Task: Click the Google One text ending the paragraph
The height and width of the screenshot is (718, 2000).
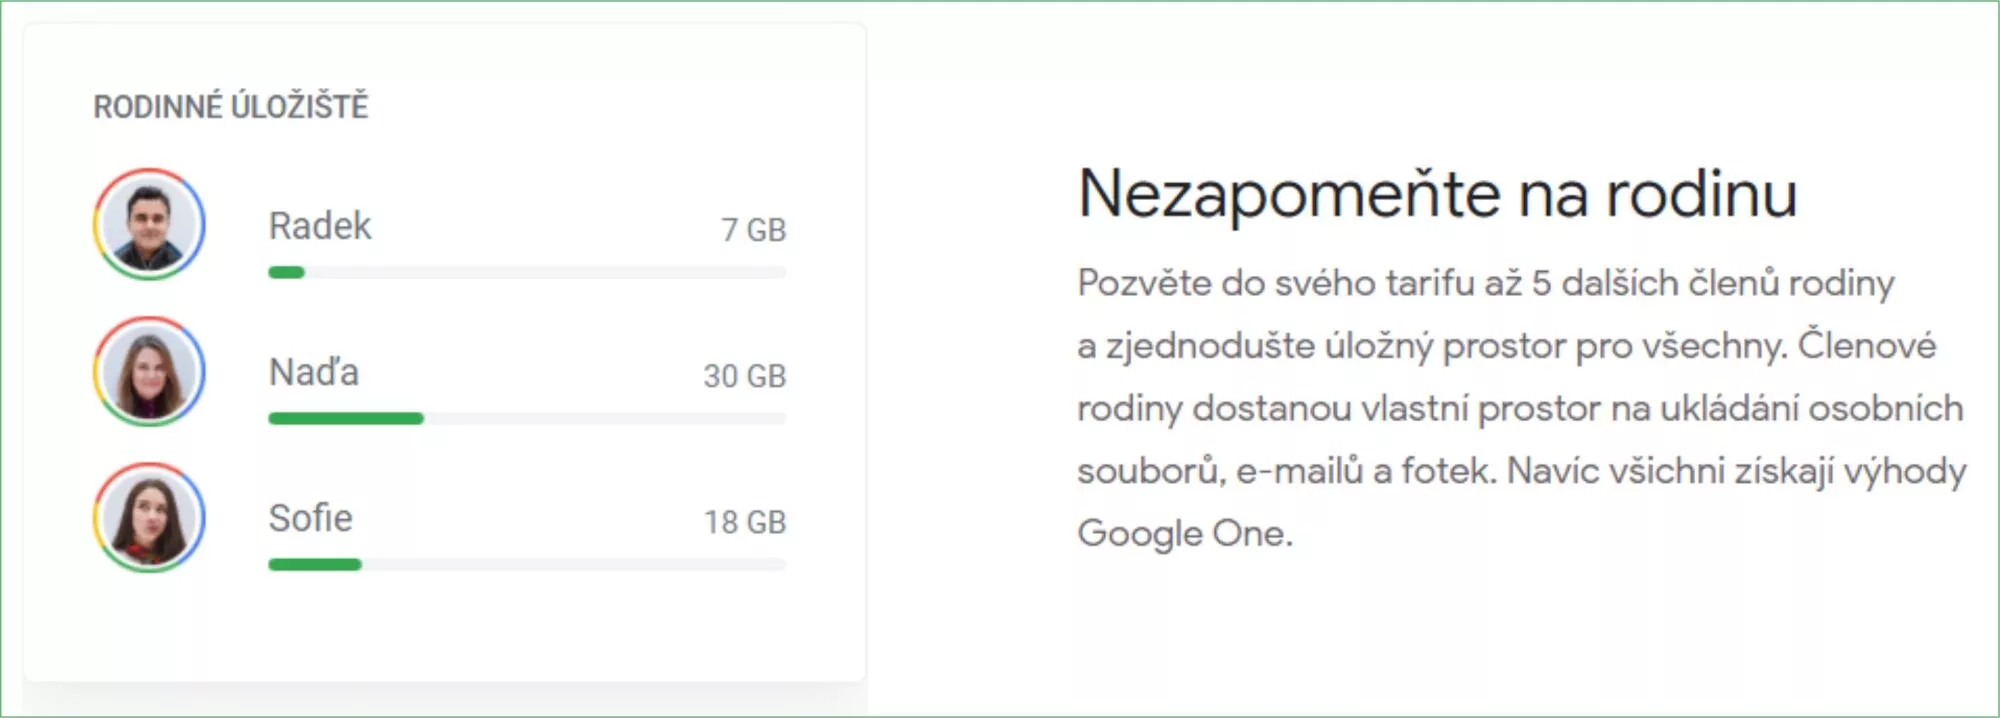Action: tap(1185, 533)
